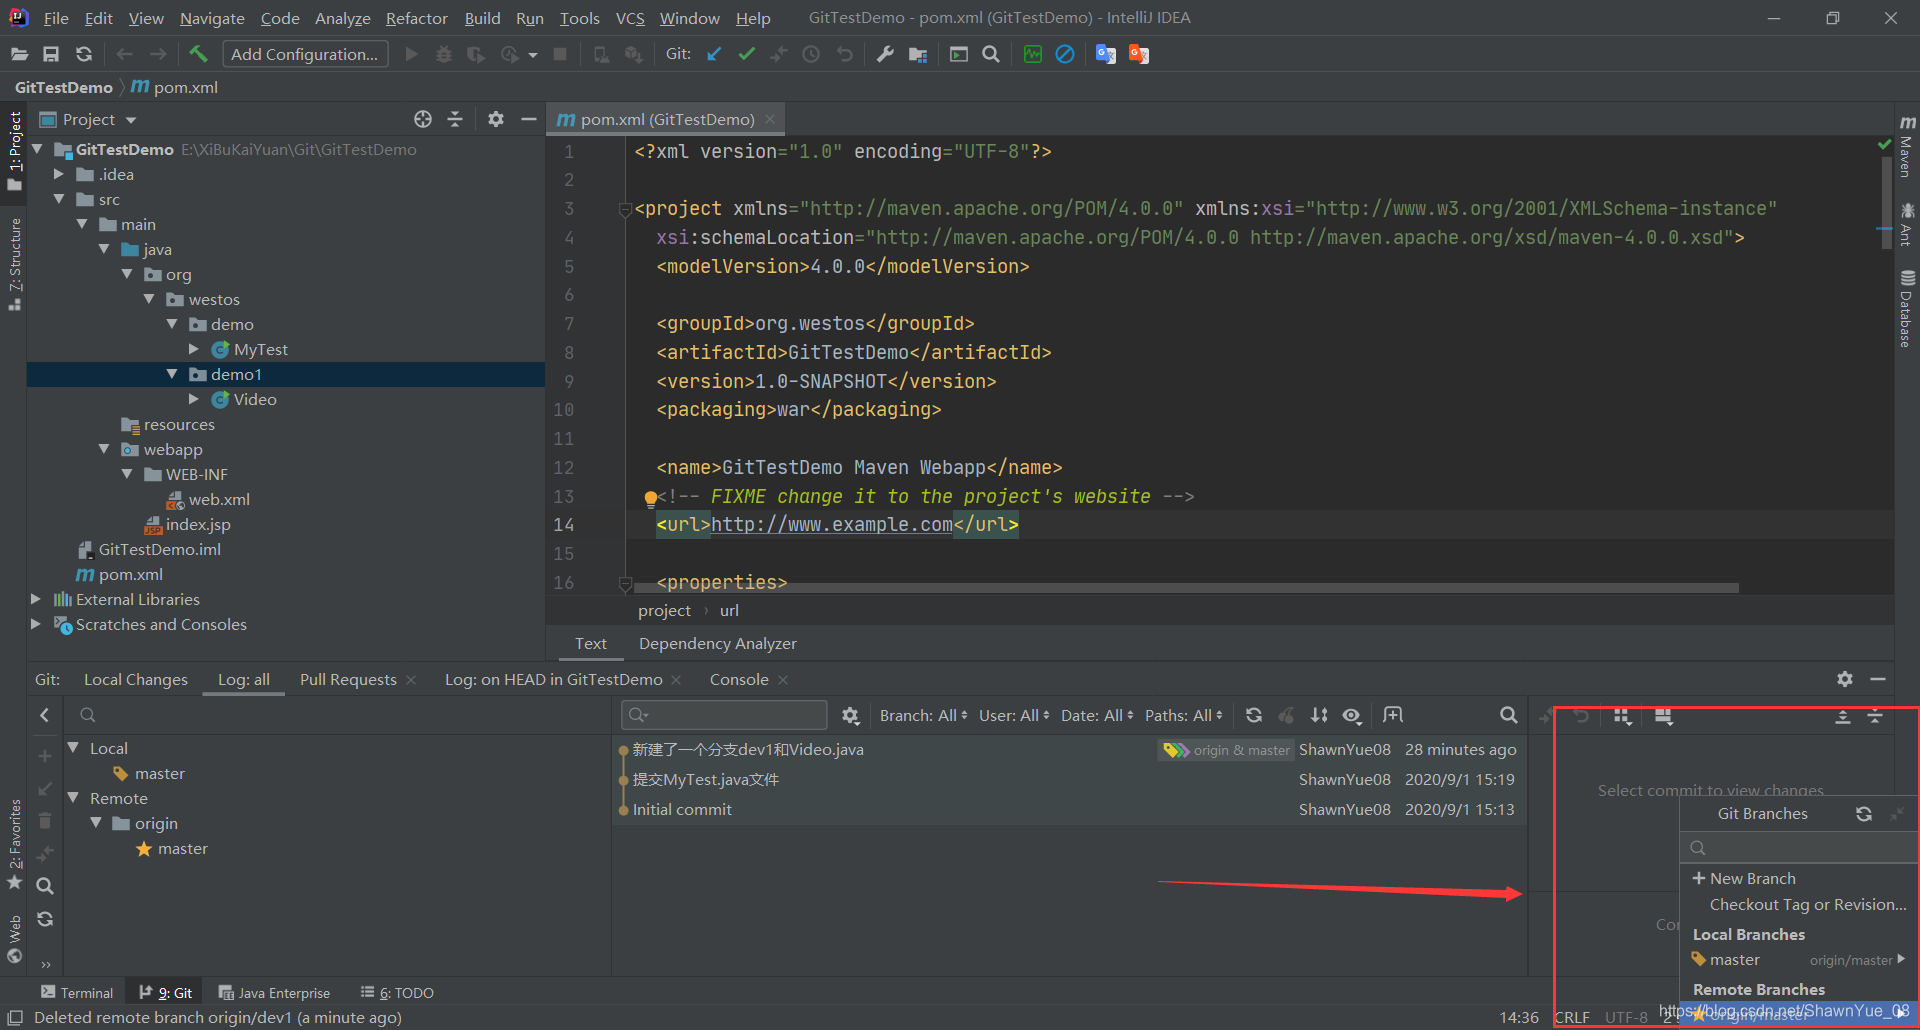Viewport: 1920px width, 1030px height.
Task: Toggle the 2: Favorites side panel
Action: tap(14, 843)
